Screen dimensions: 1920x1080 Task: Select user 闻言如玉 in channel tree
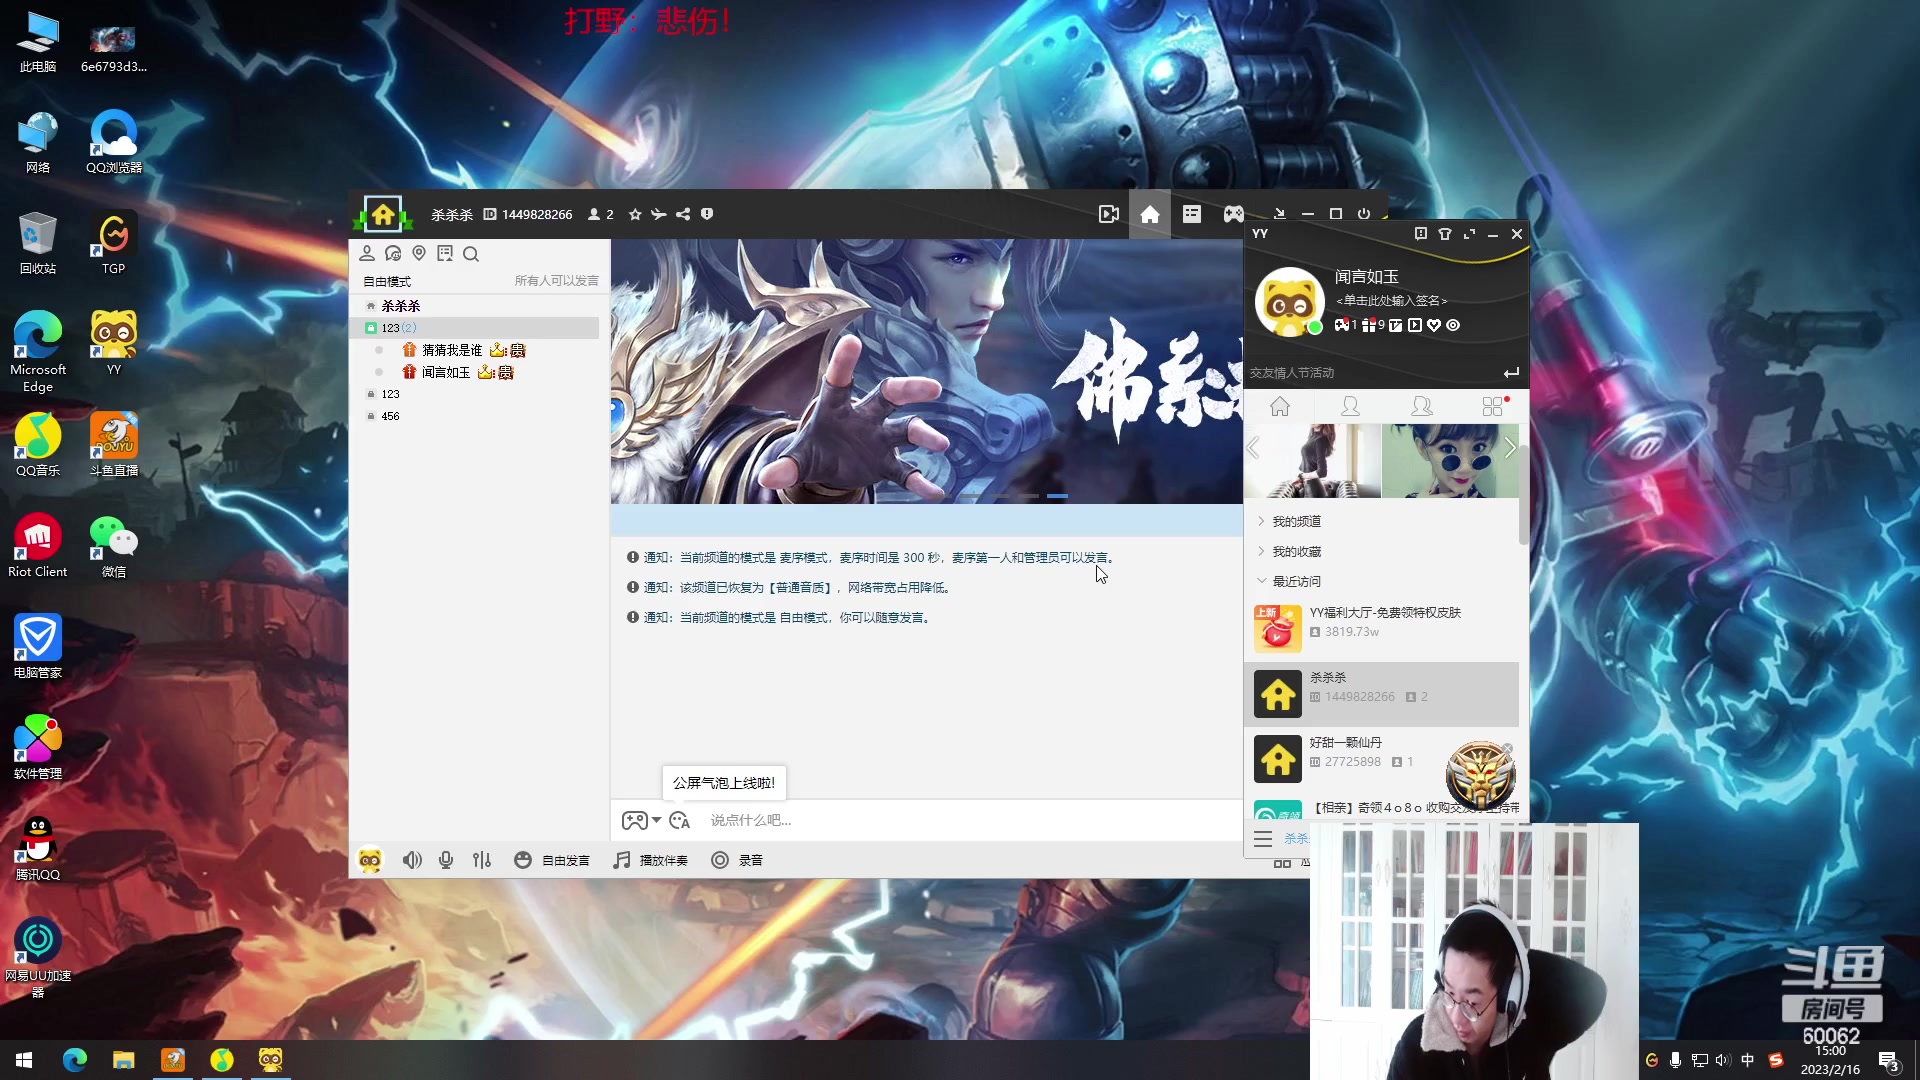click(x=446, y=372)
